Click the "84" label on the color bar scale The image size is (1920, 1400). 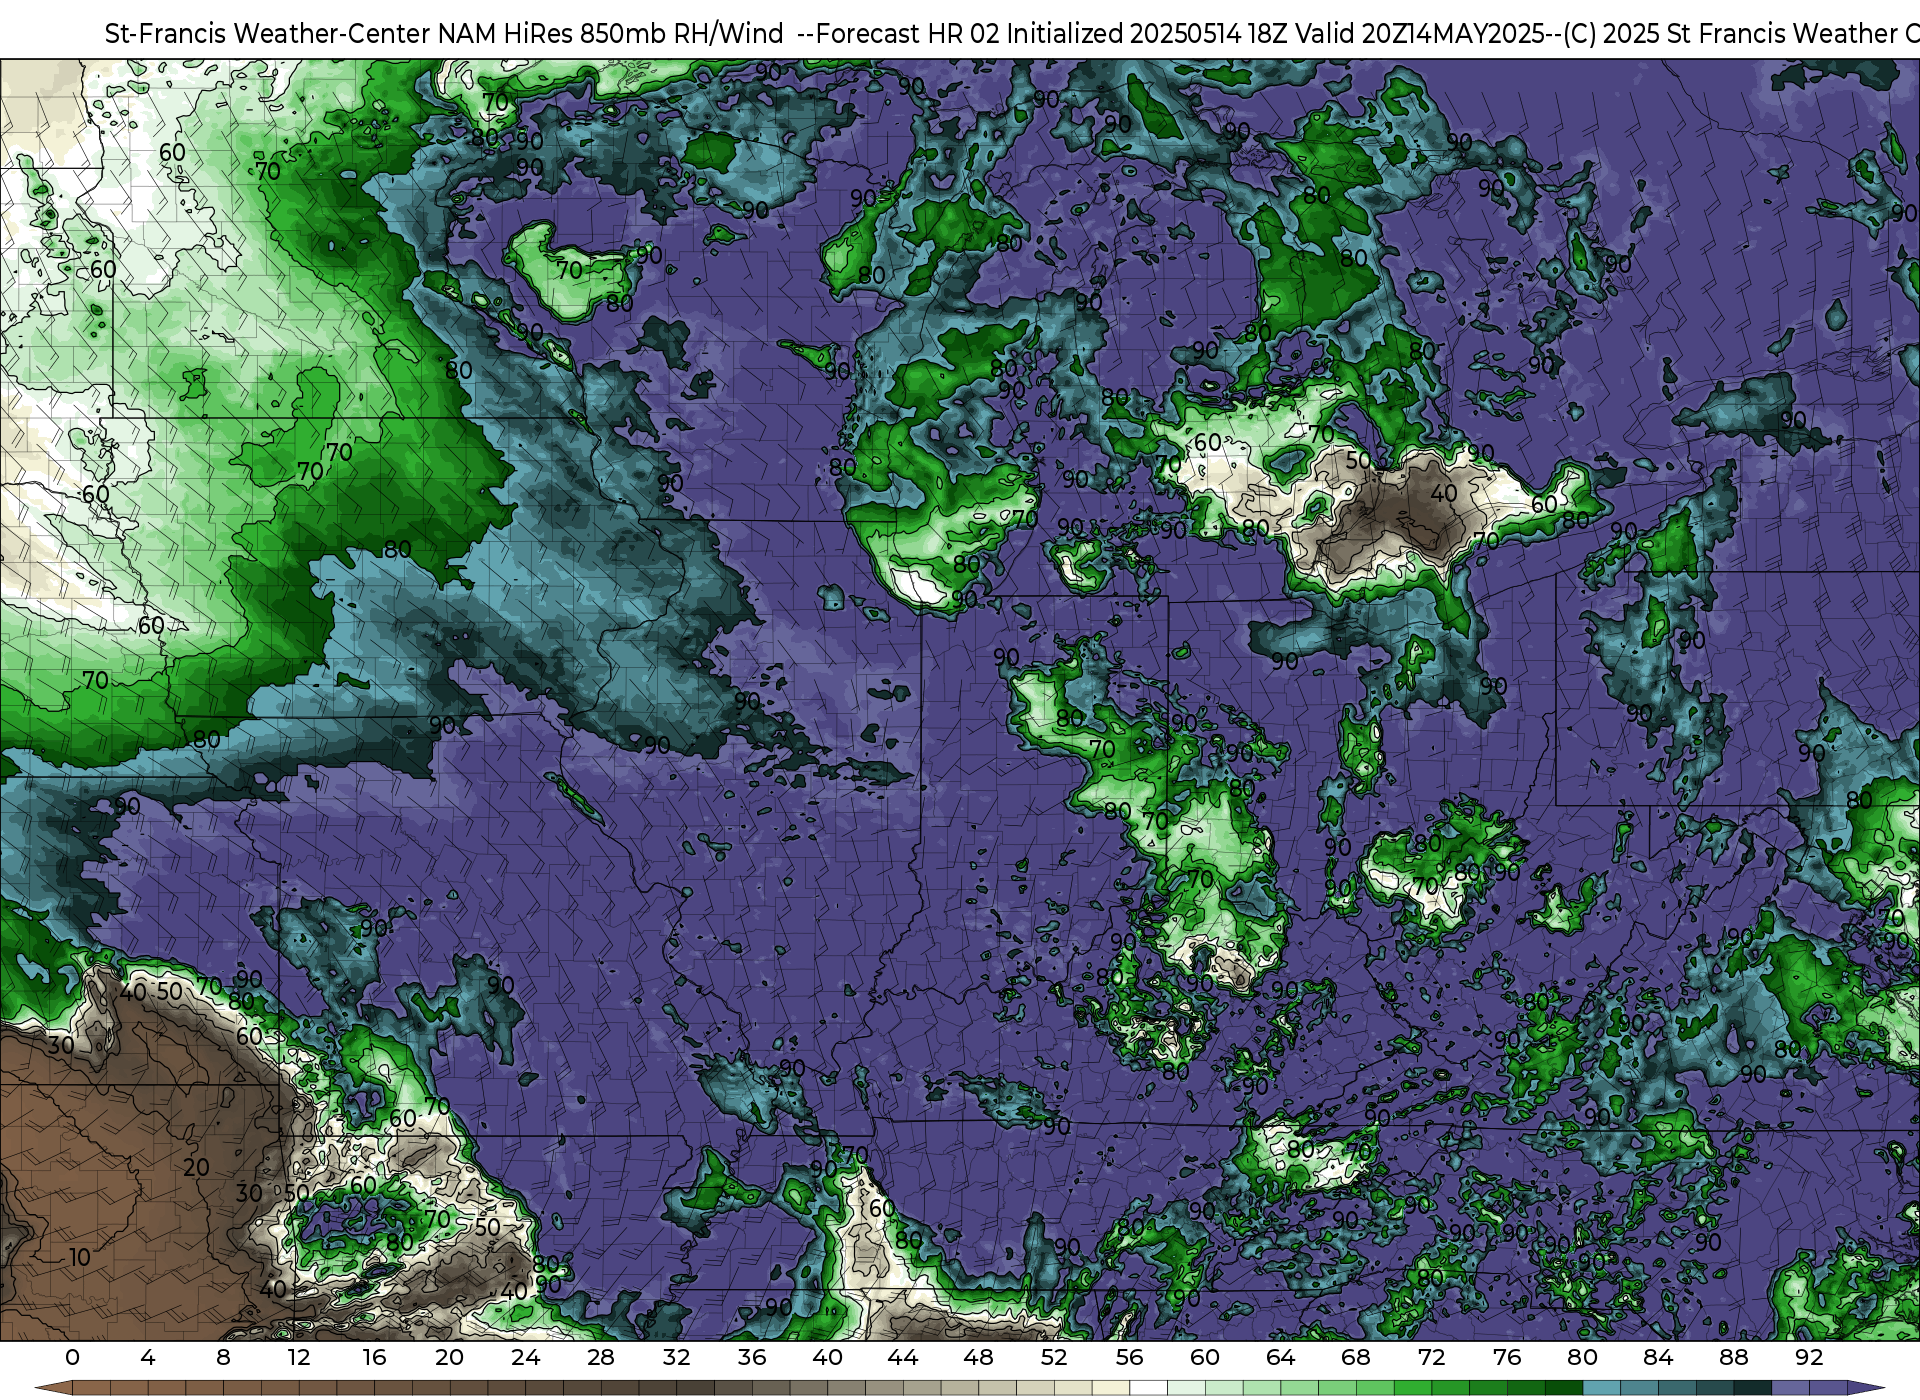[1658, 1358]
